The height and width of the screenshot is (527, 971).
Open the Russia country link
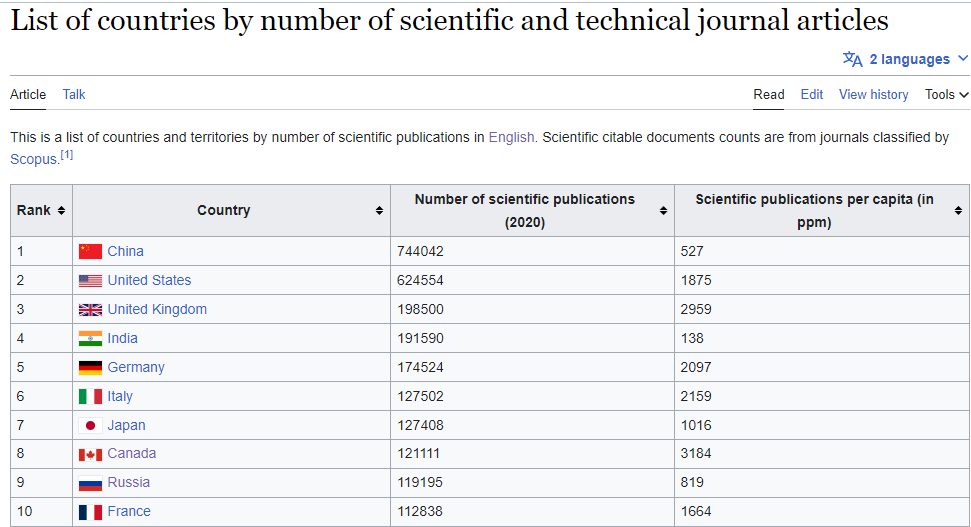[129, 482]
